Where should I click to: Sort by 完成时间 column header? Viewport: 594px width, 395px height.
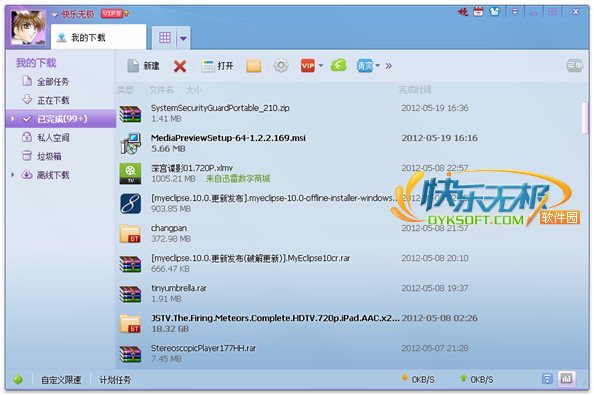click(x=415, y=90)
